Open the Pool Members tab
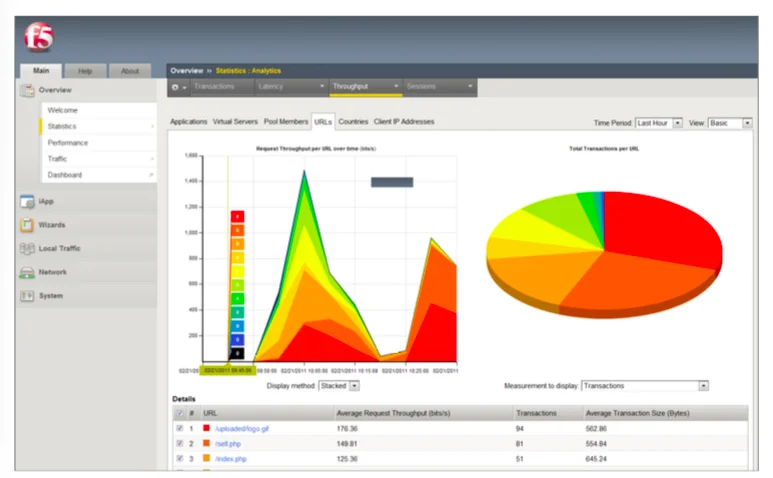This screenshot has height=478, width=773. pos(286,122)
